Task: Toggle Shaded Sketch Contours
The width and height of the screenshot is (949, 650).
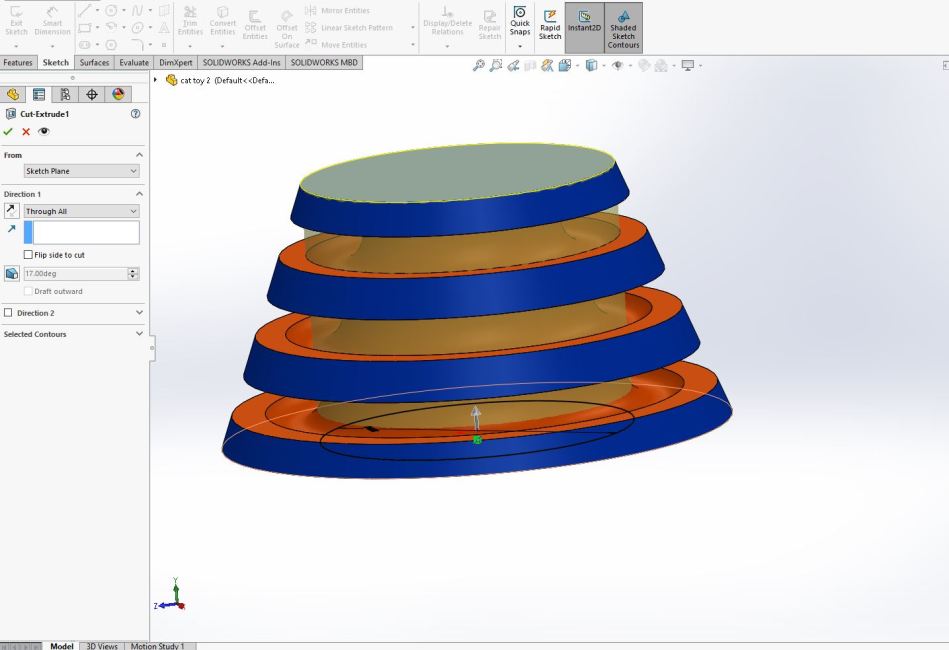Action: tap(623, 26)
